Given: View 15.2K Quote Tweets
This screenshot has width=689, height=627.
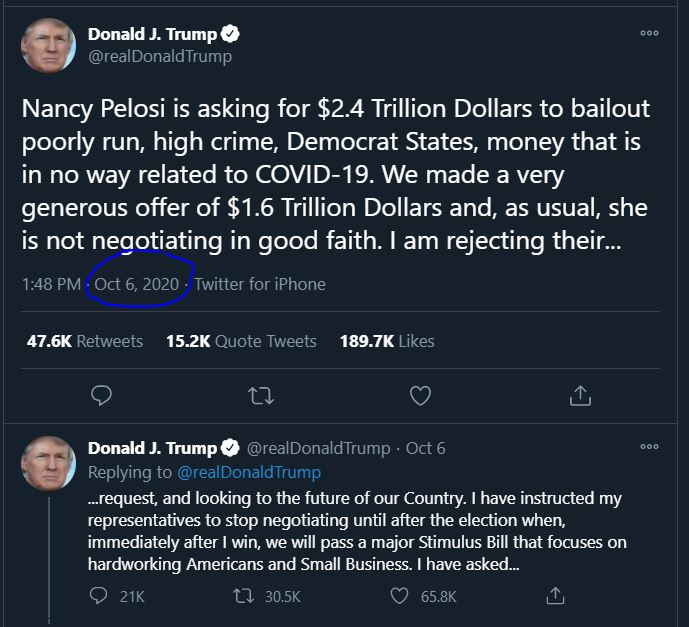Looking at the screenshot, I should tap(241, 341).
